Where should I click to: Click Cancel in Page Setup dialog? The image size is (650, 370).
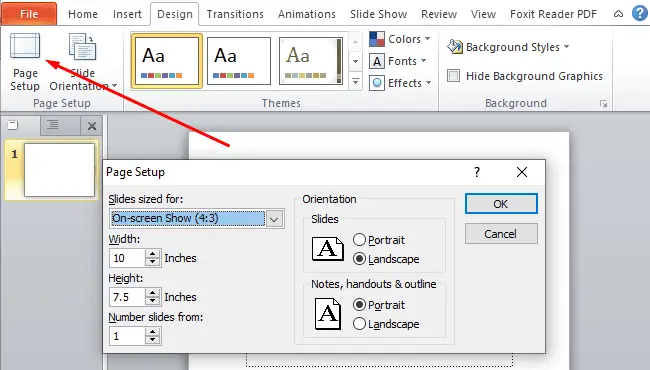[x=501, y=234]
